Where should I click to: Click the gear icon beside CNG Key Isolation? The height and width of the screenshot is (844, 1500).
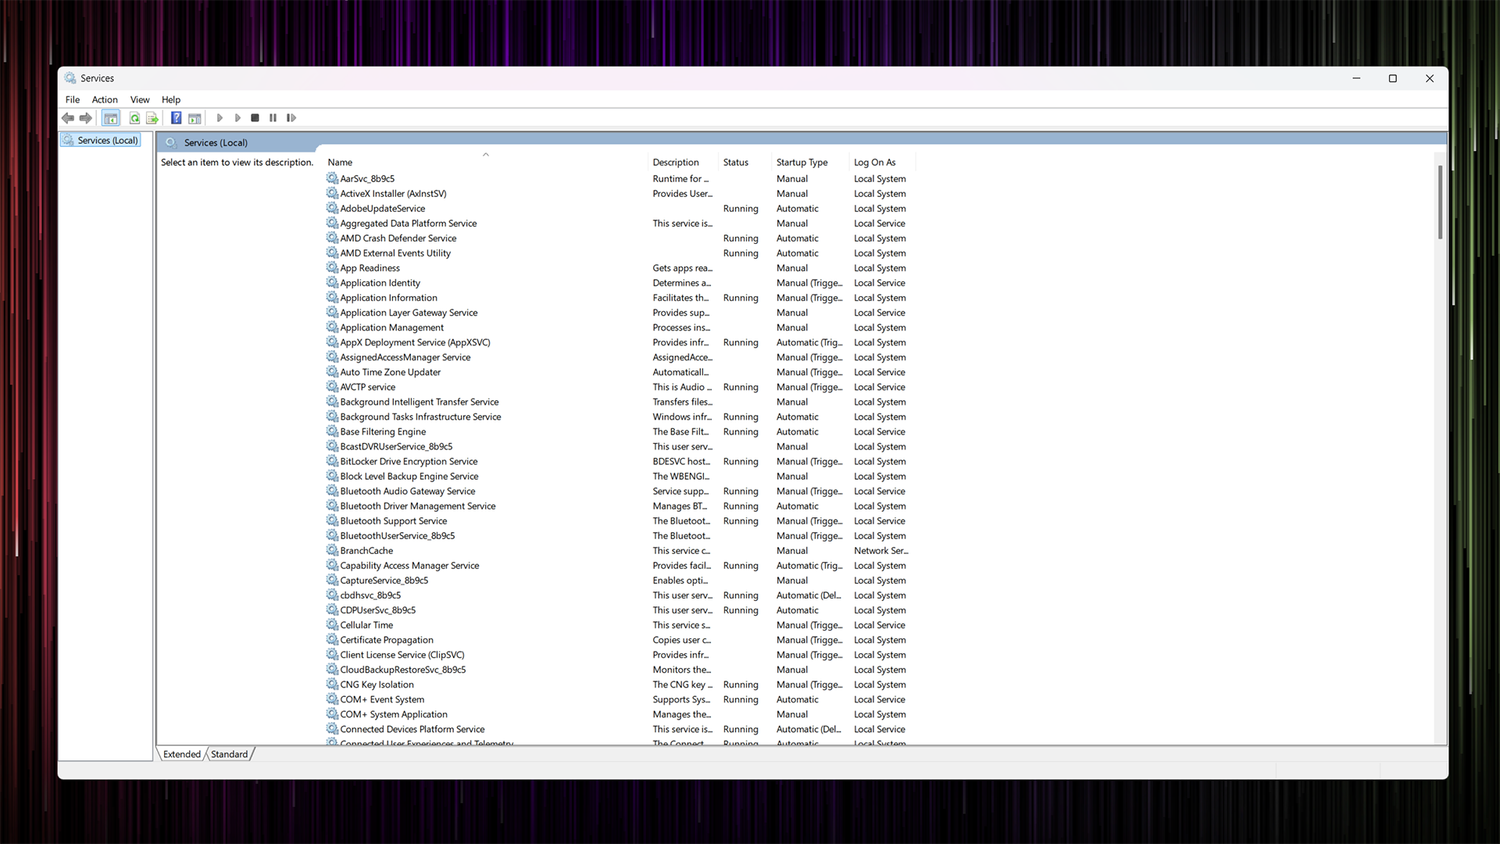332,684
